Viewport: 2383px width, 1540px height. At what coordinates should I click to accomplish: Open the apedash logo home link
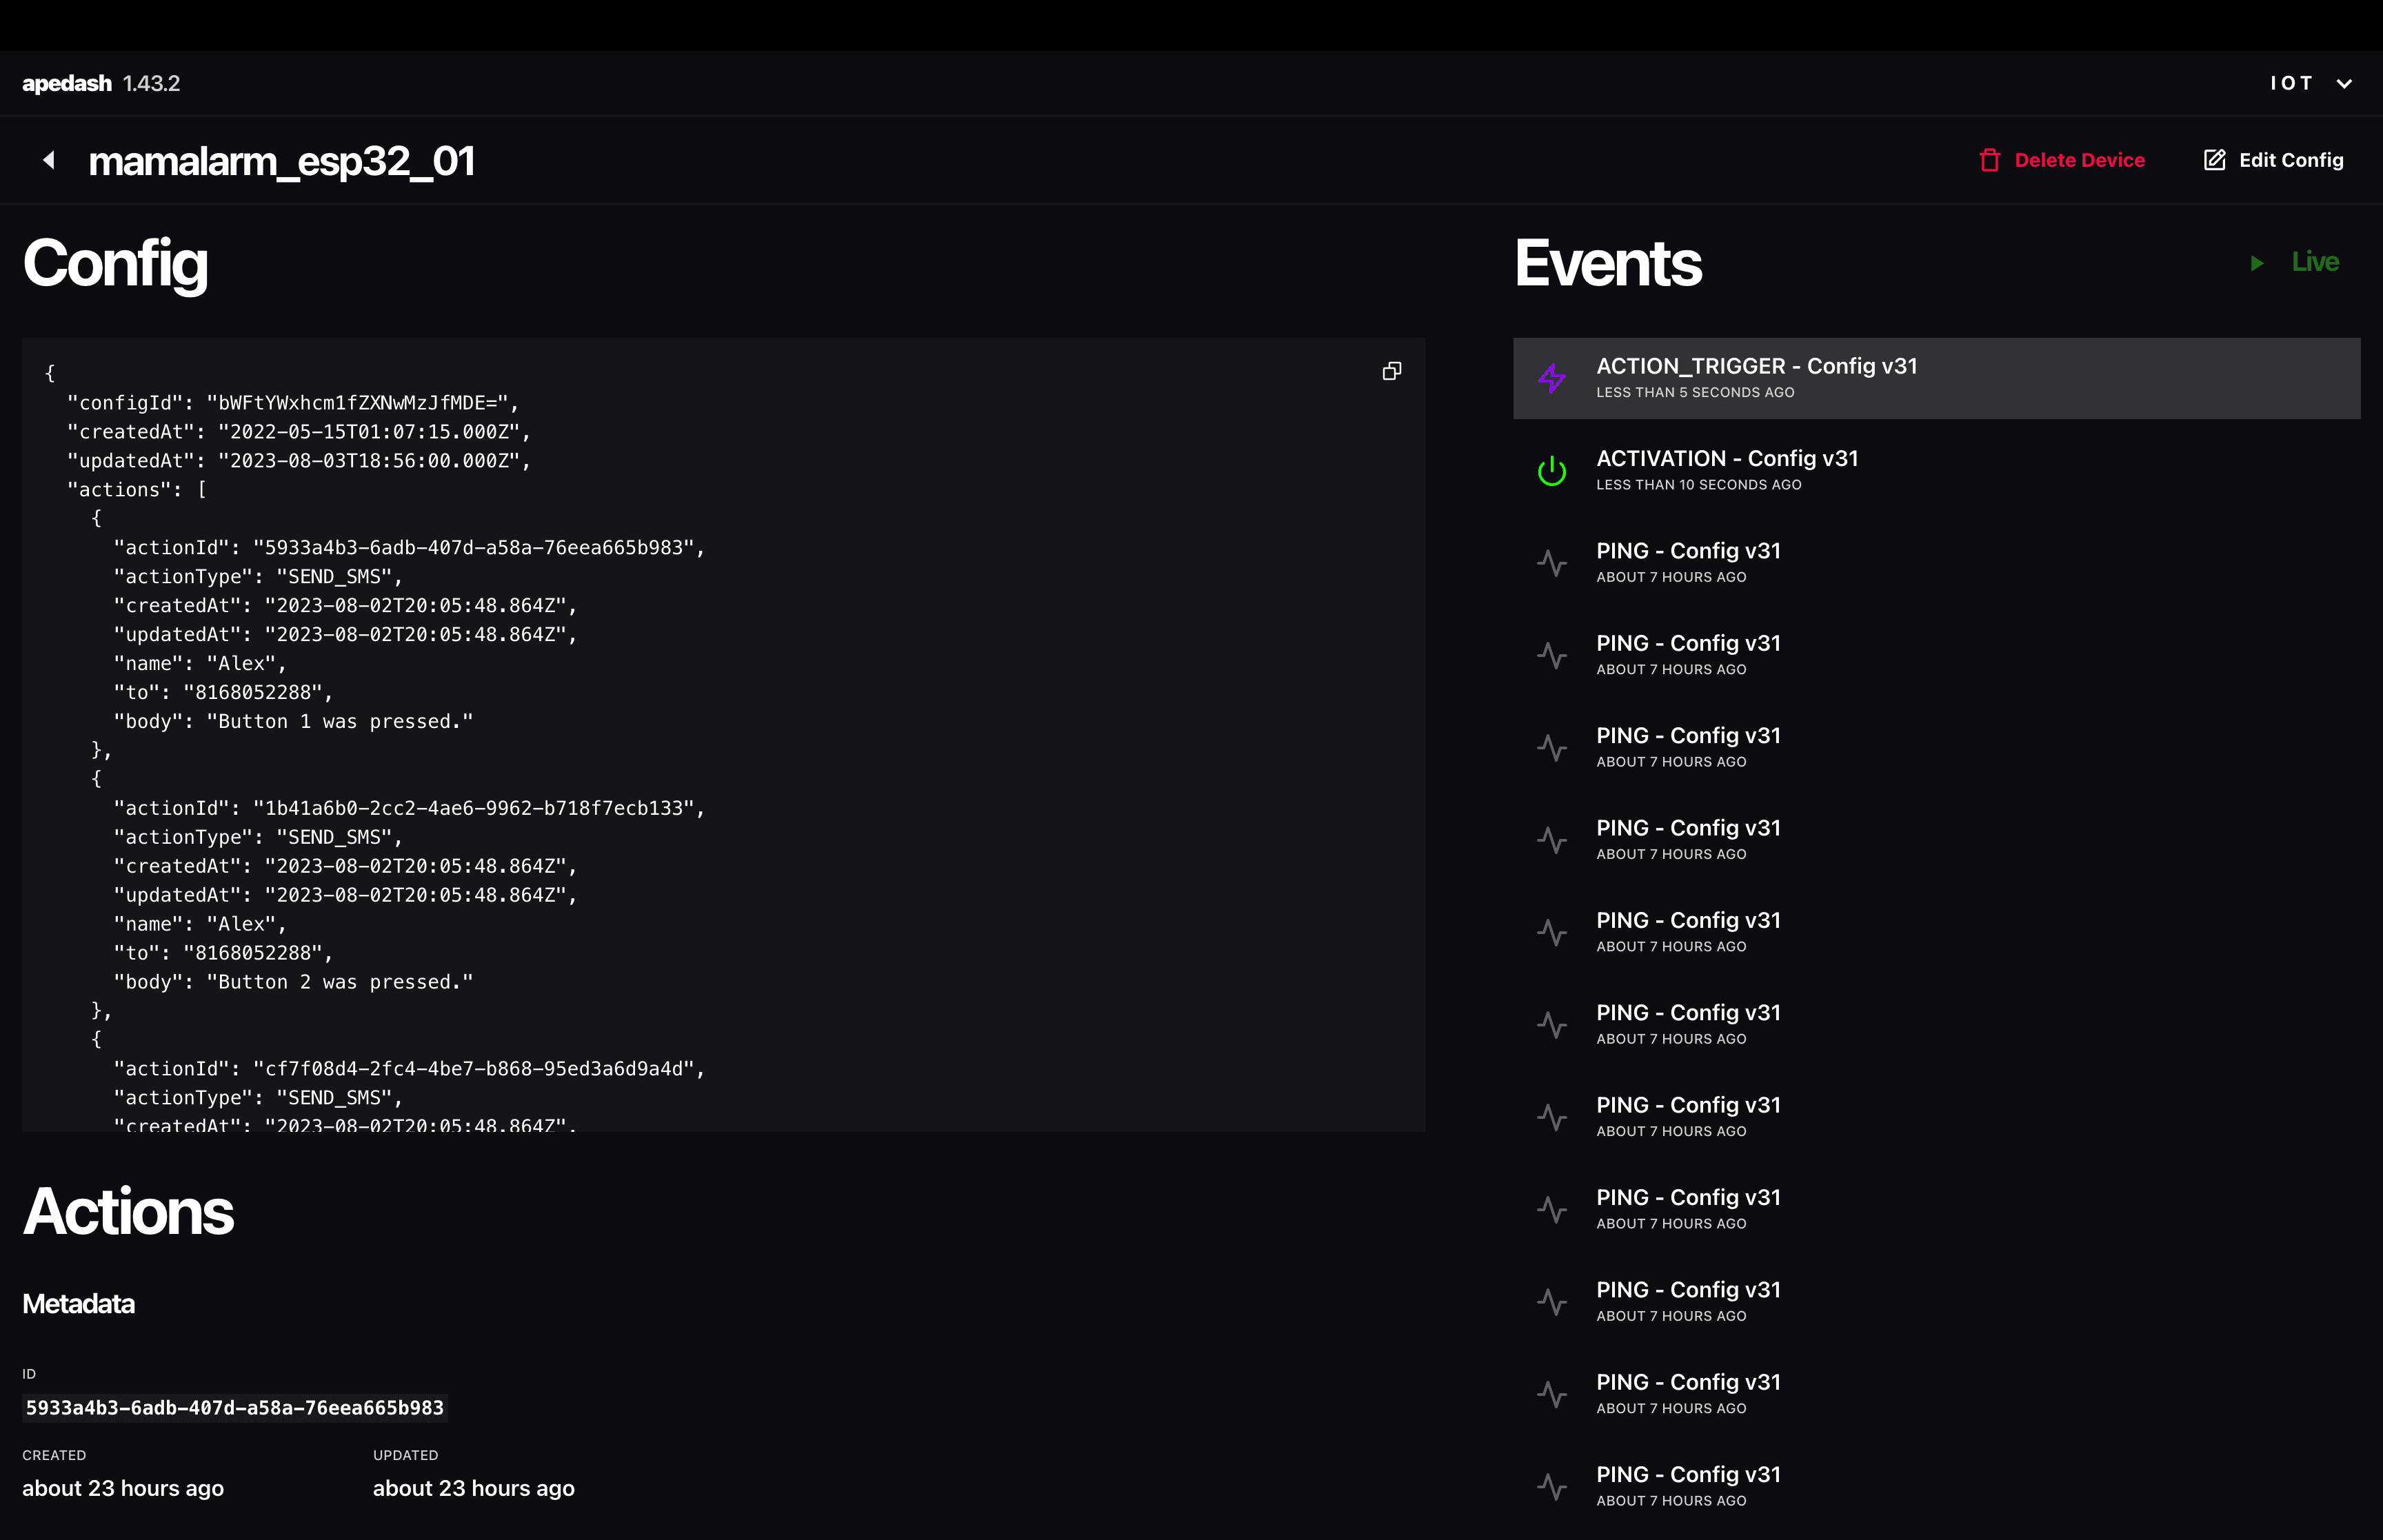(67, 83)
